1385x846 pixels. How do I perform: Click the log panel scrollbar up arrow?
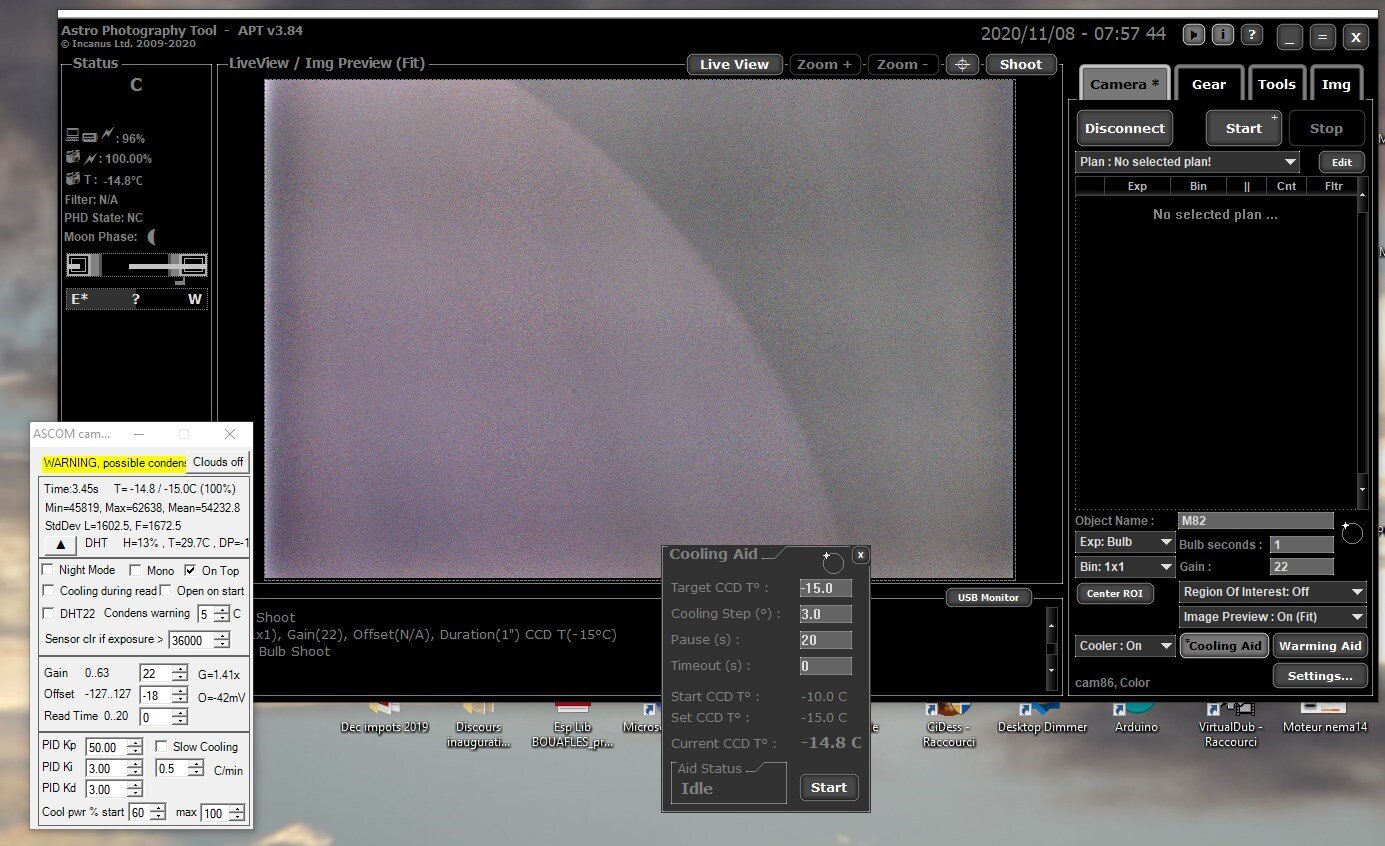(1051, 625)
